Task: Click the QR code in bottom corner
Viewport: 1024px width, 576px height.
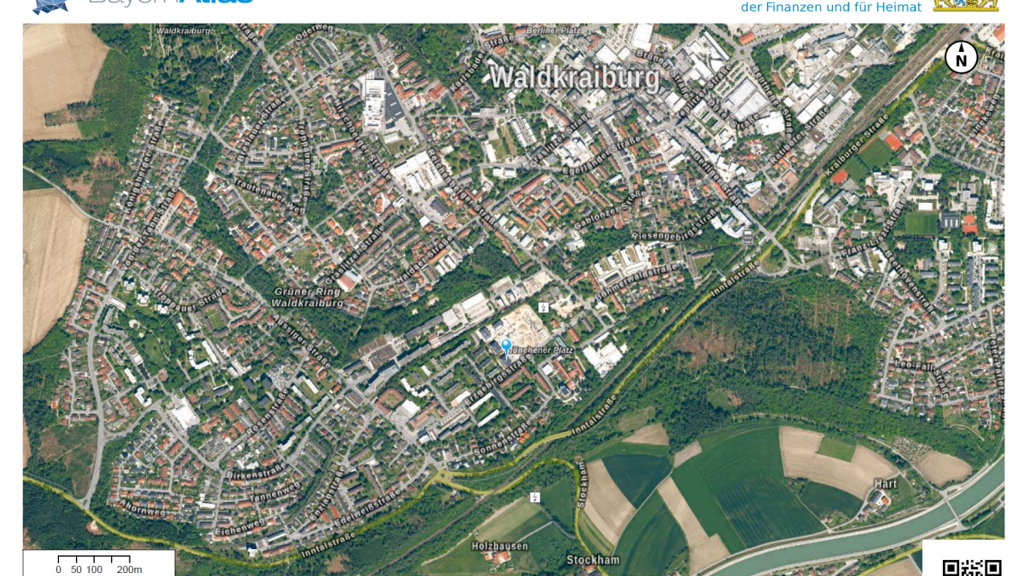Action: tap(971, 566)
